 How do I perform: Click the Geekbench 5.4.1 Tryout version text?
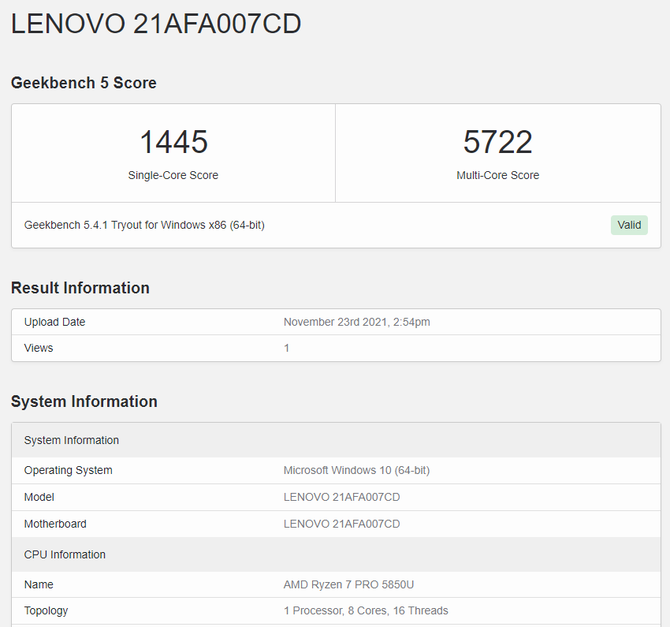pos(144,225)
